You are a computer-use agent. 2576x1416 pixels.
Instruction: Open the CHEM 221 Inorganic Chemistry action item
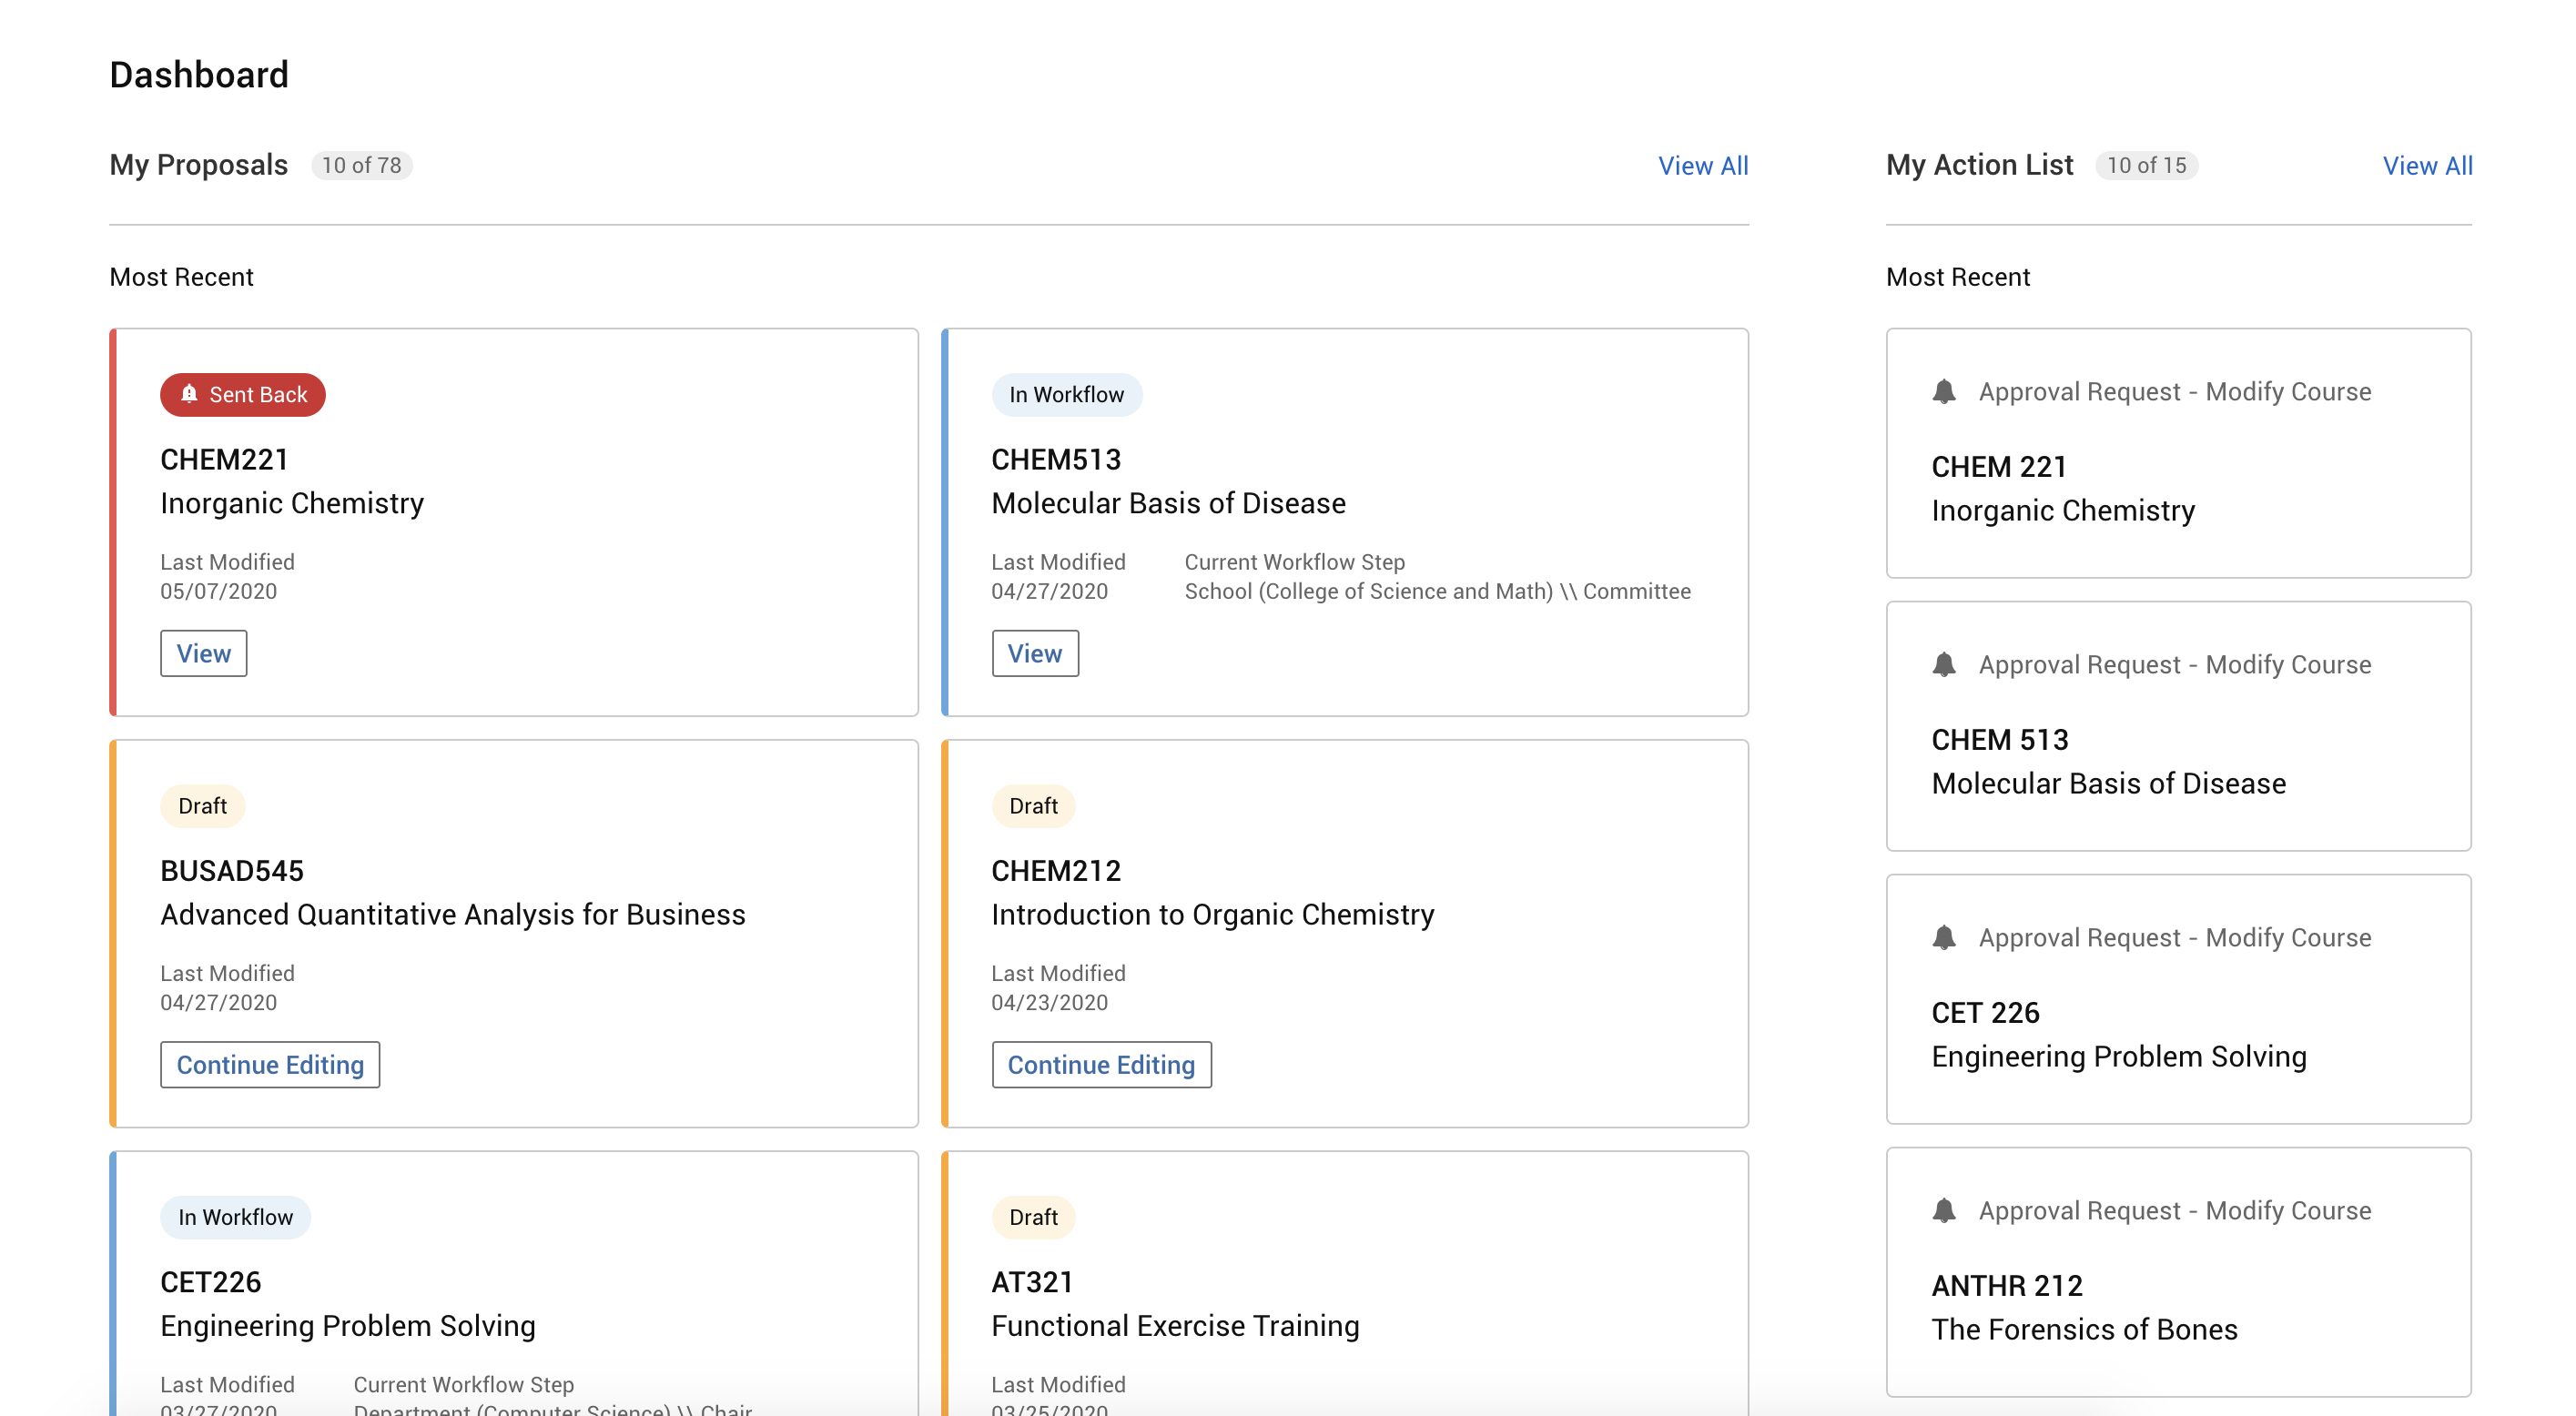pyautogui.click(x=2178, y=455)
